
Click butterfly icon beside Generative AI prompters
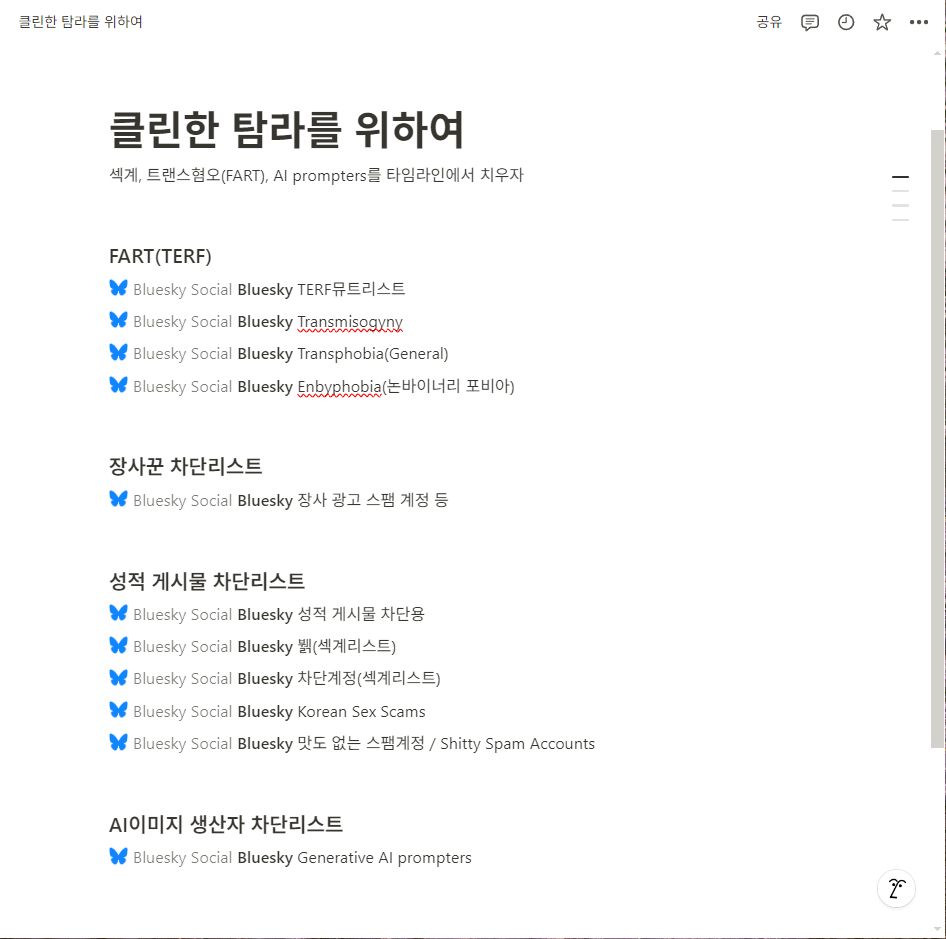(118, 856)
